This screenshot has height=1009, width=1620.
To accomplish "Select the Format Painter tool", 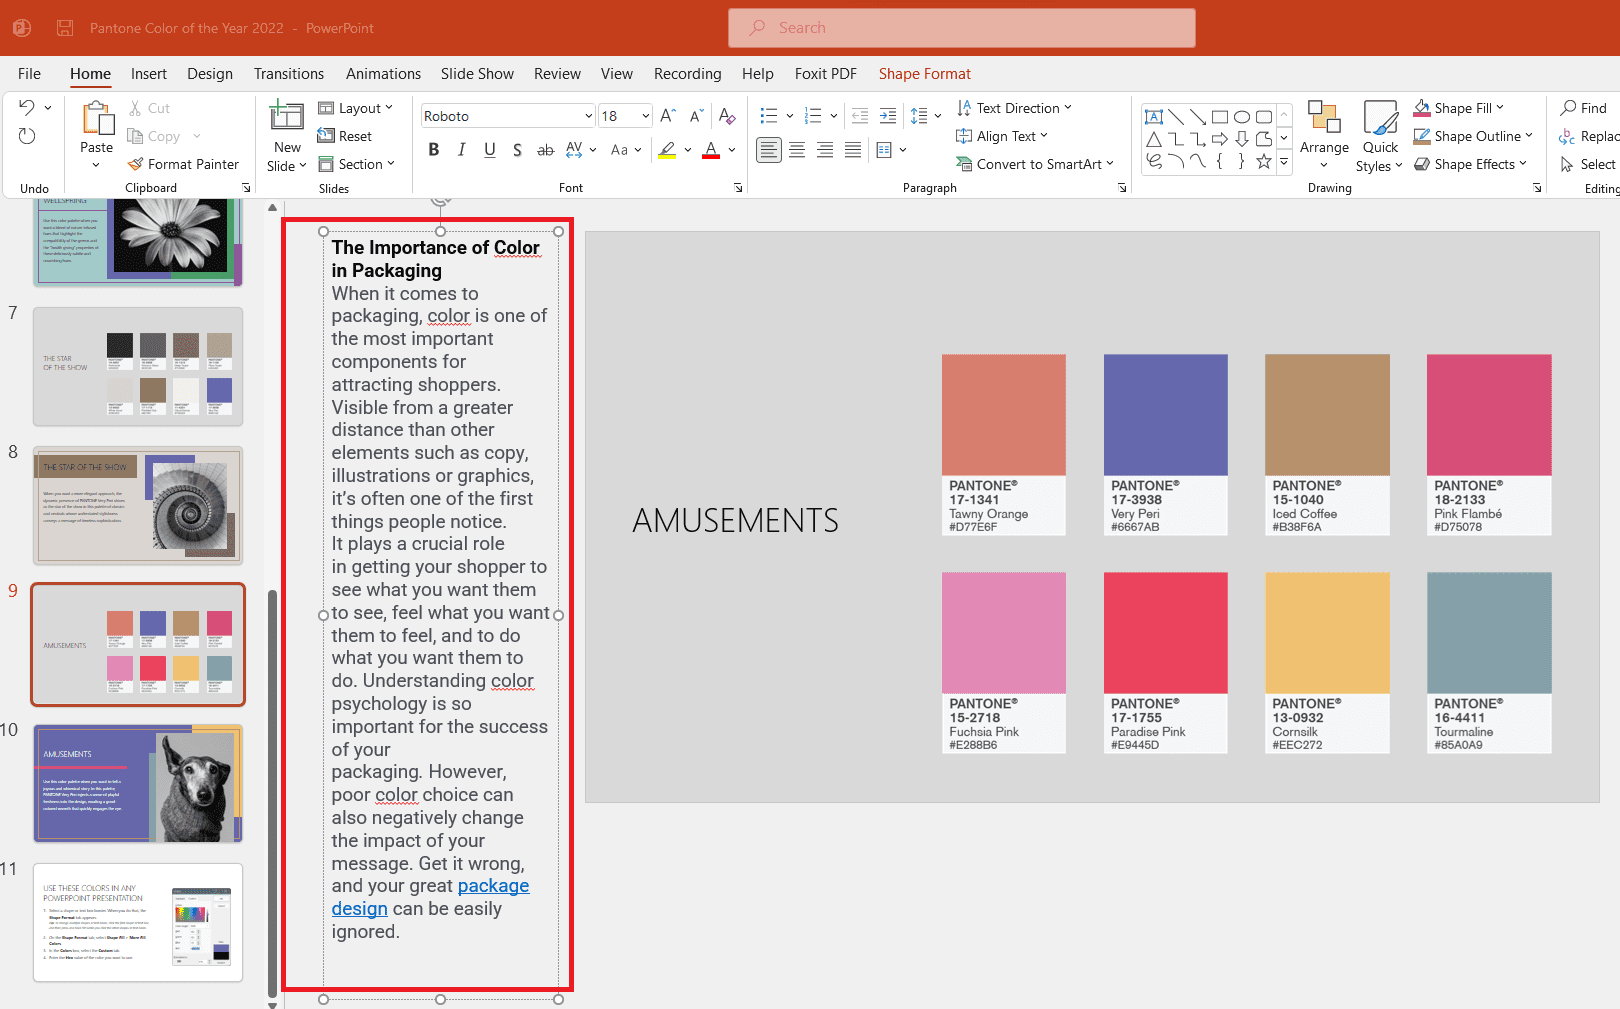I will 184,164.
